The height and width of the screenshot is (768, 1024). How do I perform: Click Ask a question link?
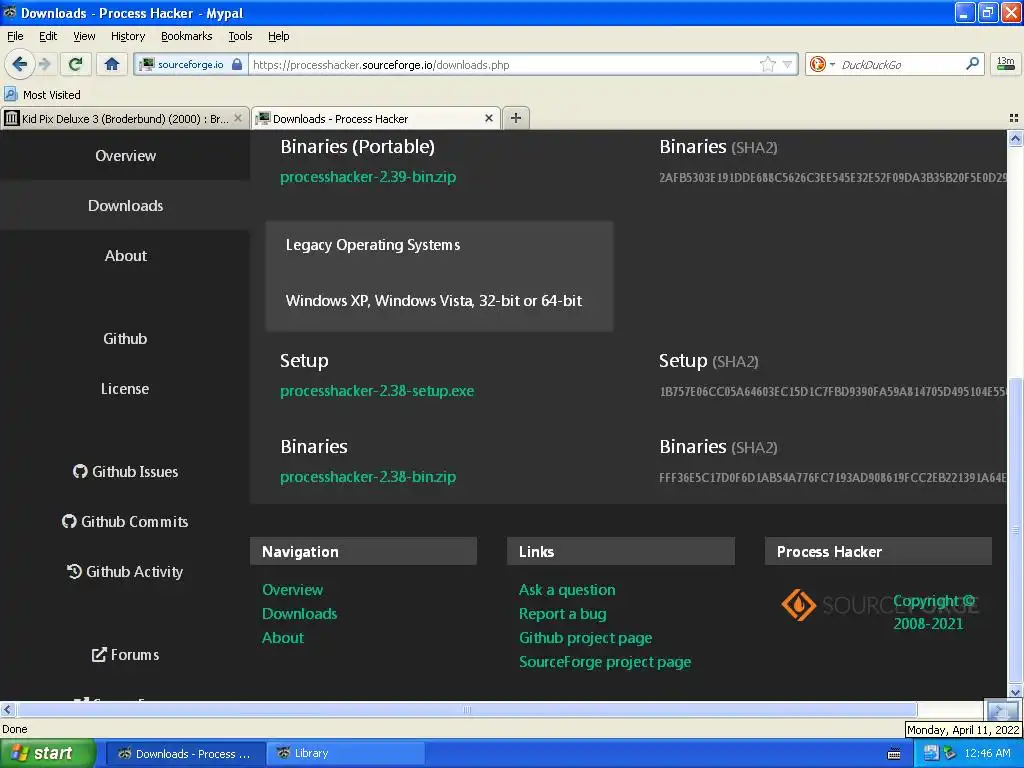coord(567,590)
